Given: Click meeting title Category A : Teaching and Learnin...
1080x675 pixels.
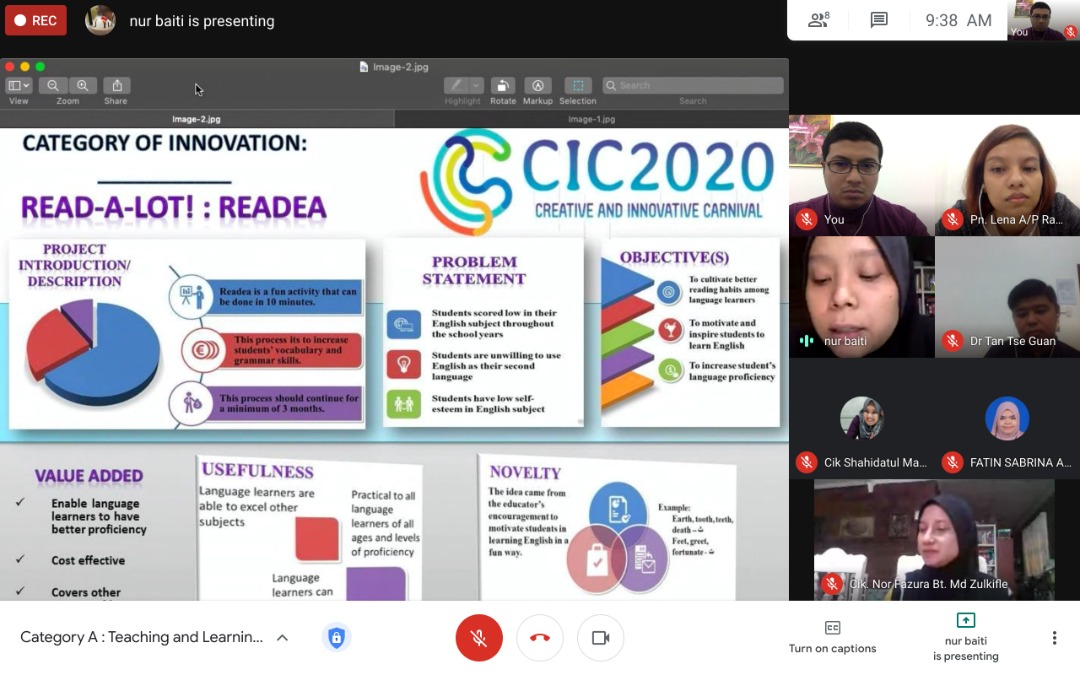Looking at the screenshot, I should (x=141, y=637).
